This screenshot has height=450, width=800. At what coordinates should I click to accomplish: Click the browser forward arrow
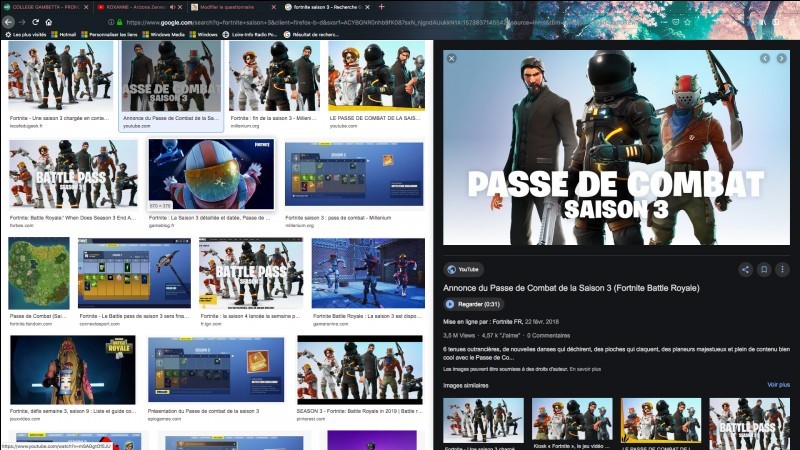[22, 22]
